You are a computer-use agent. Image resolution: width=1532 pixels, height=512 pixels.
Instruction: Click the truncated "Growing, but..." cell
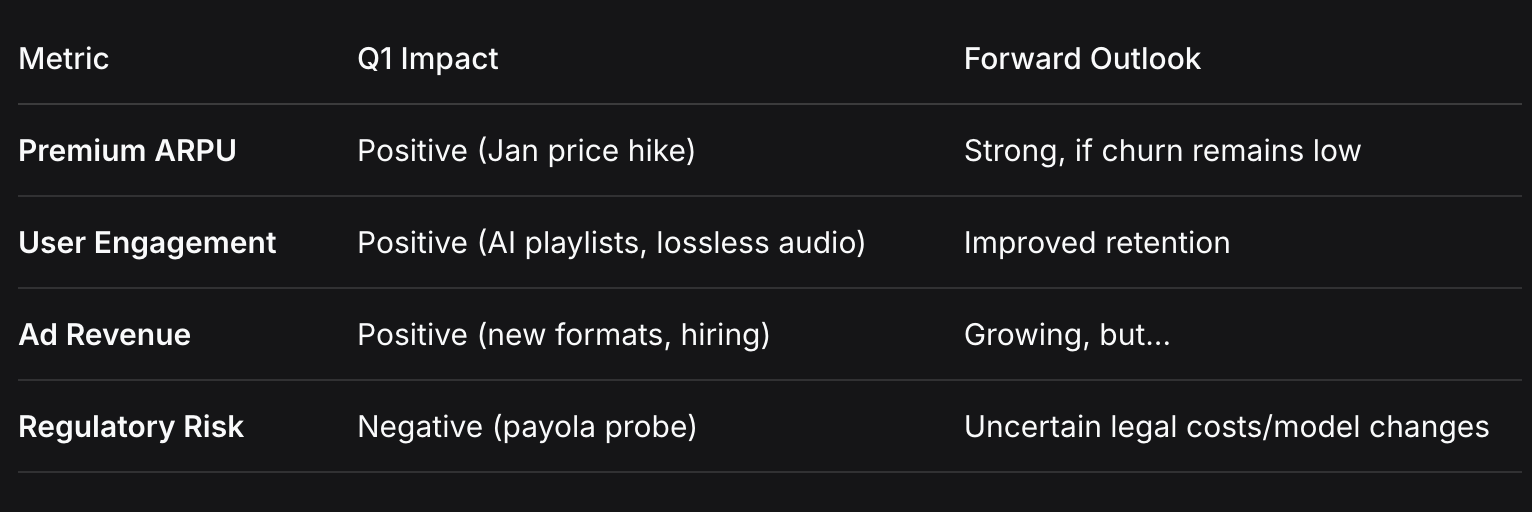pyautogui.click(x=1067, y=335)
